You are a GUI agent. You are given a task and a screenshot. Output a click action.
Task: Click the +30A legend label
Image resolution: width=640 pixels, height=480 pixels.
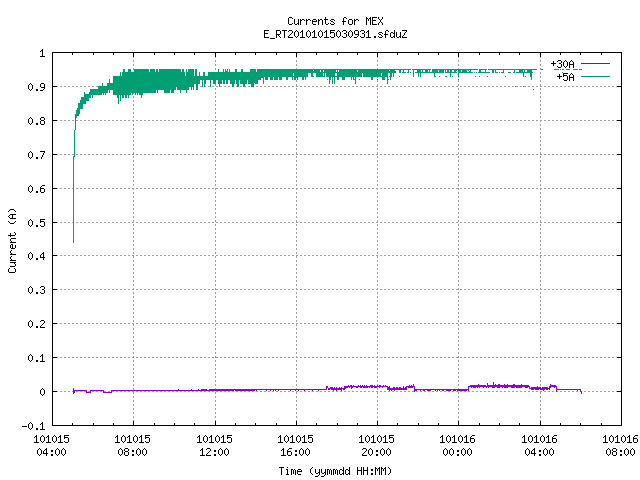pyautogui.click(x=562, y=64)
